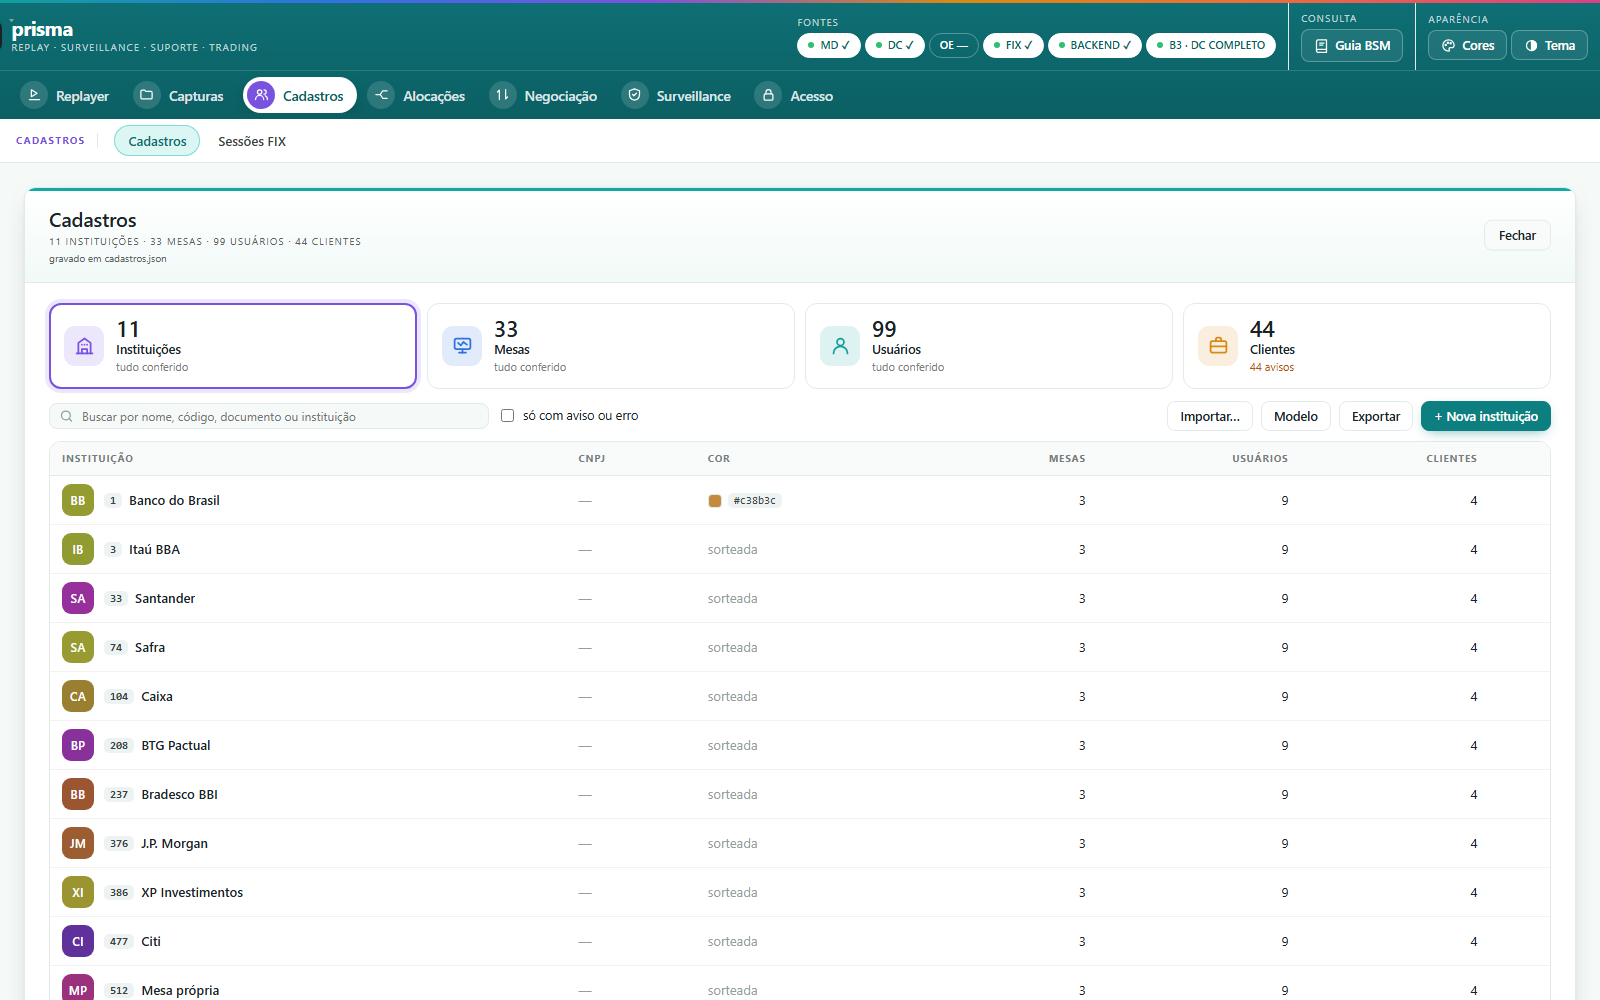Toggle the DC source pill
The height and width of the screenshot is (1000, 1600).
pos(895,45)
